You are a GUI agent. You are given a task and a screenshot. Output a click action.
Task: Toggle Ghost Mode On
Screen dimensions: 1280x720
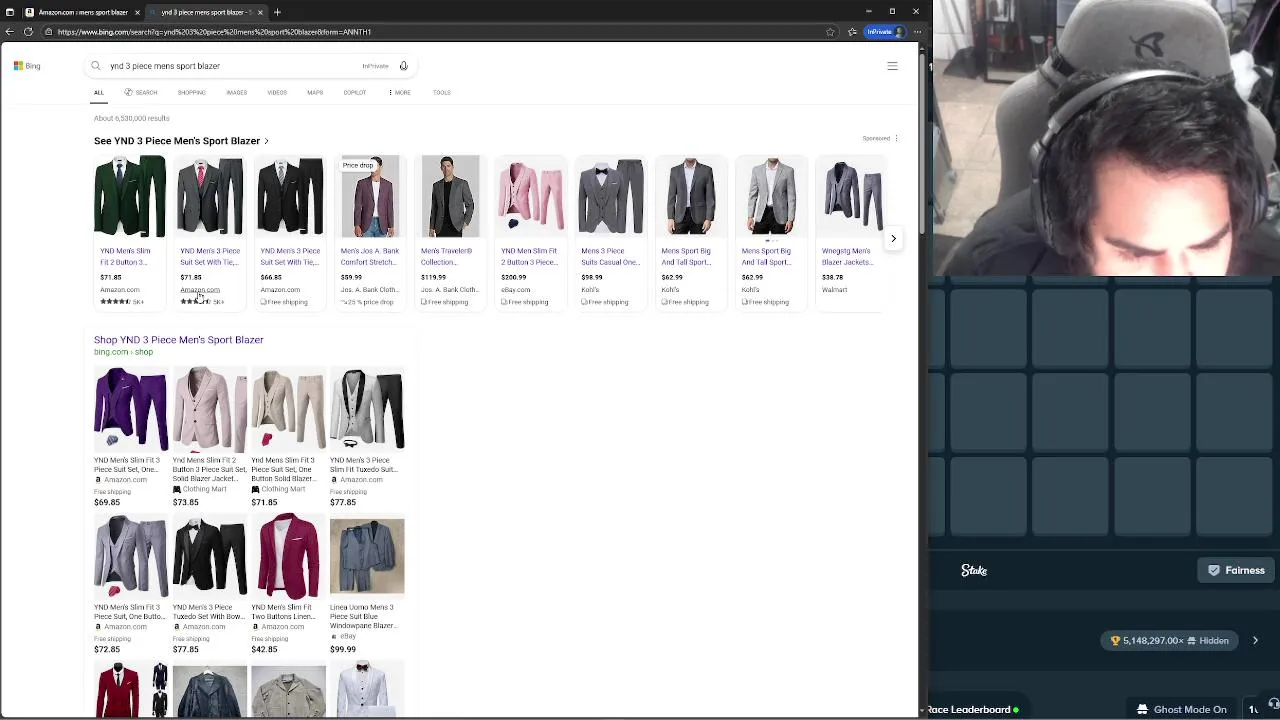click(x=1181, y=710)
